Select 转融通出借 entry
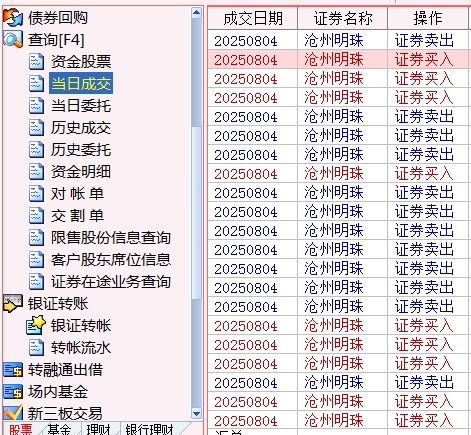471x435 pixels. (65, 370)
